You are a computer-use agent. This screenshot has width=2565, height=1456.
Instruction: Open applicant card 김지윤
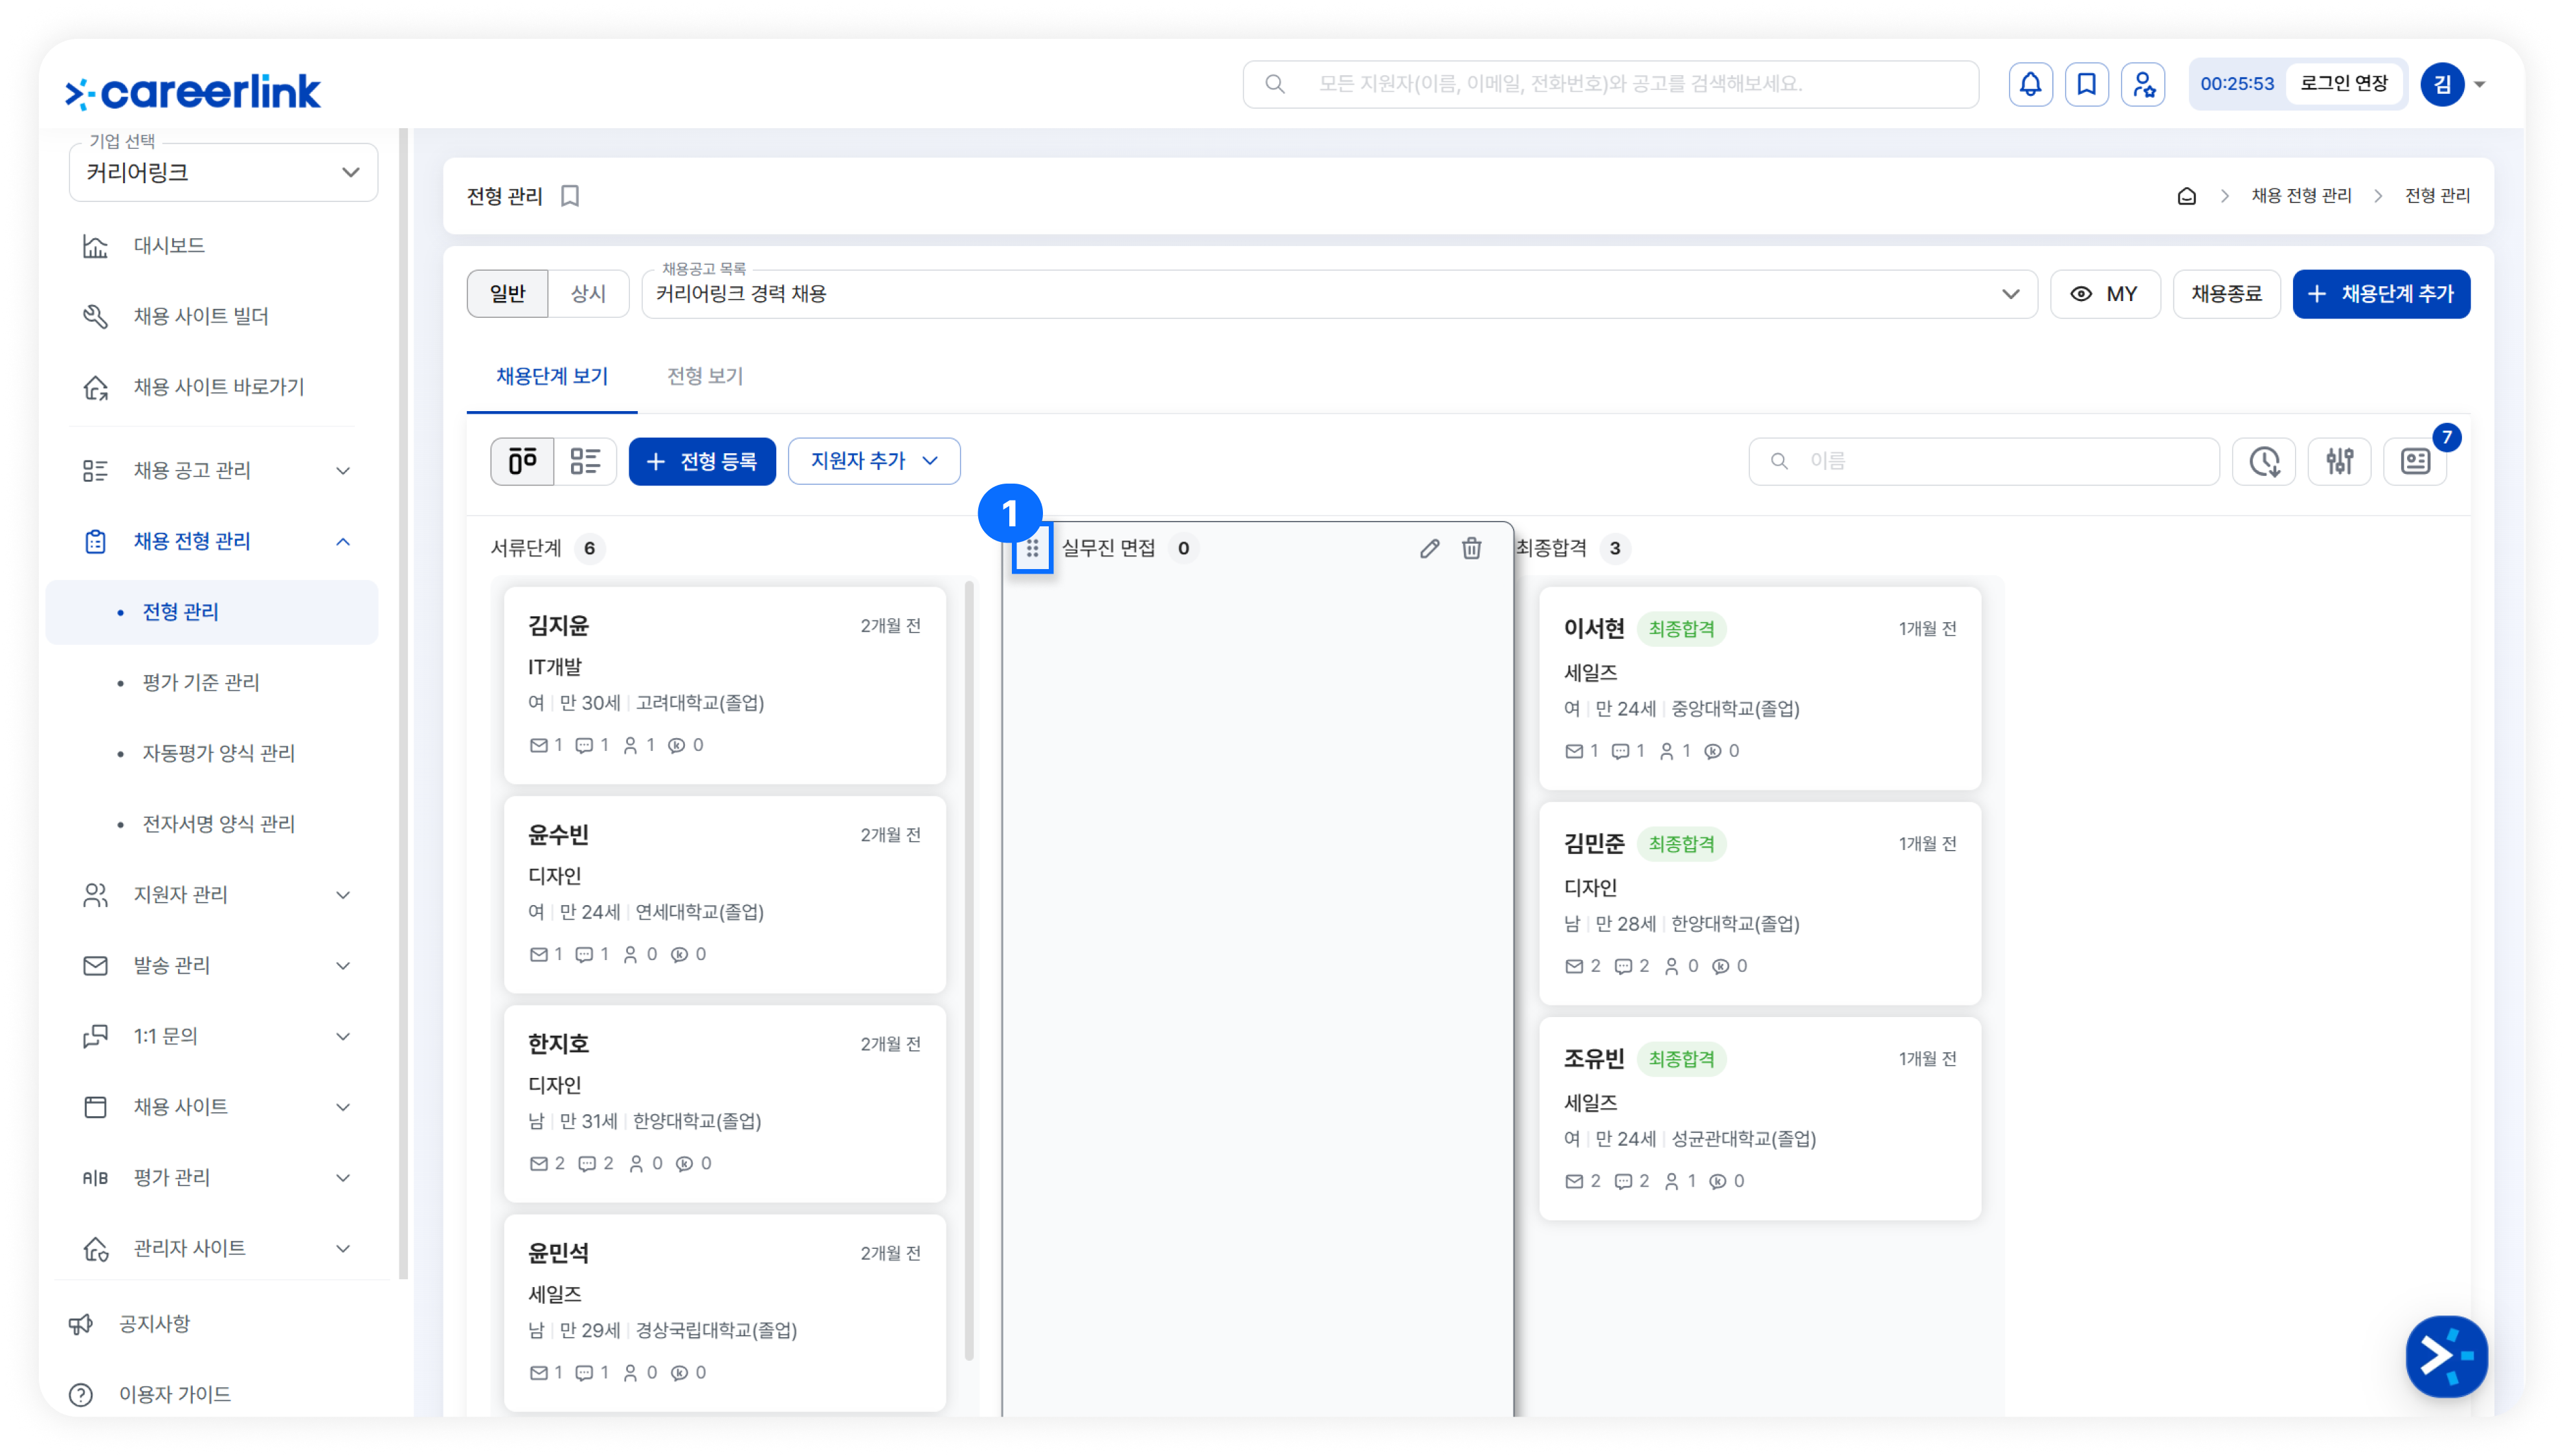tap(724, 685)
